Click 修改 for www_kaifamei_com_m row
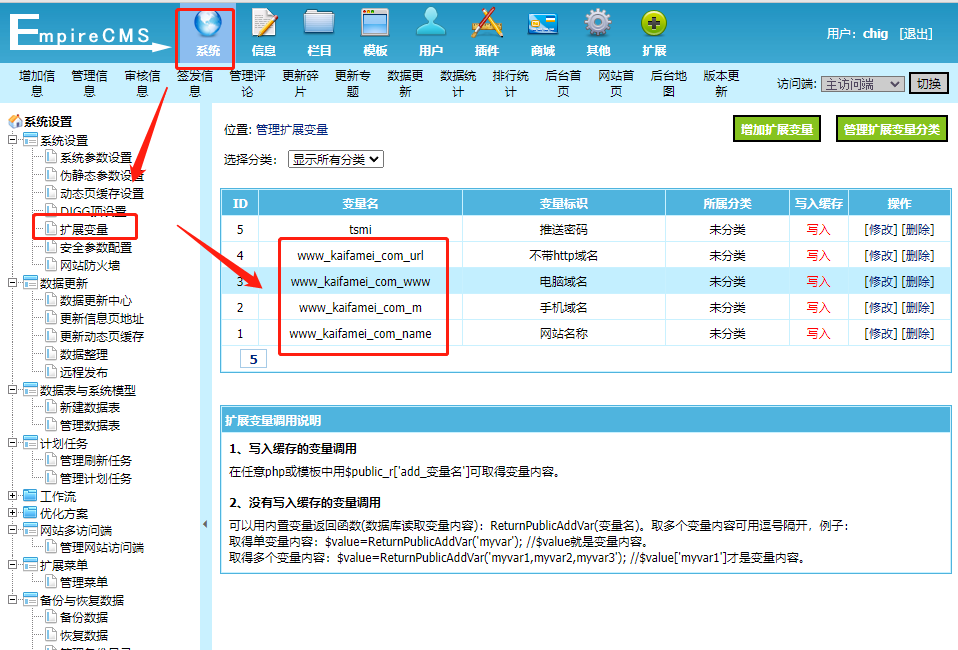The image size is (958, 650). 881,307
